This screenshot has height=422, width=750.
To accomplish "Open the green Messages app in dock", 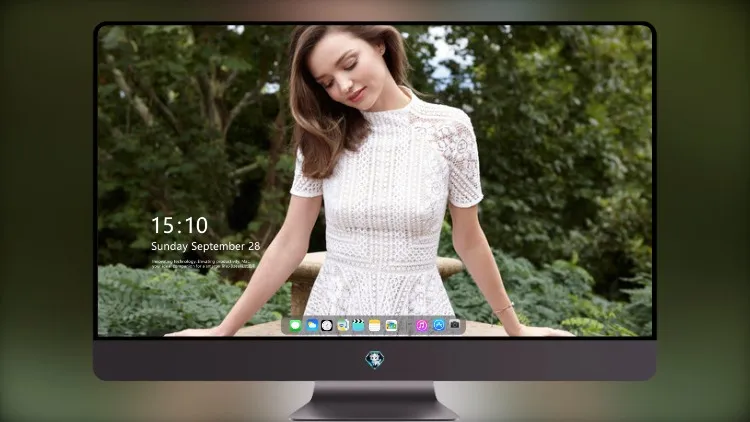I will click(295, 326).
